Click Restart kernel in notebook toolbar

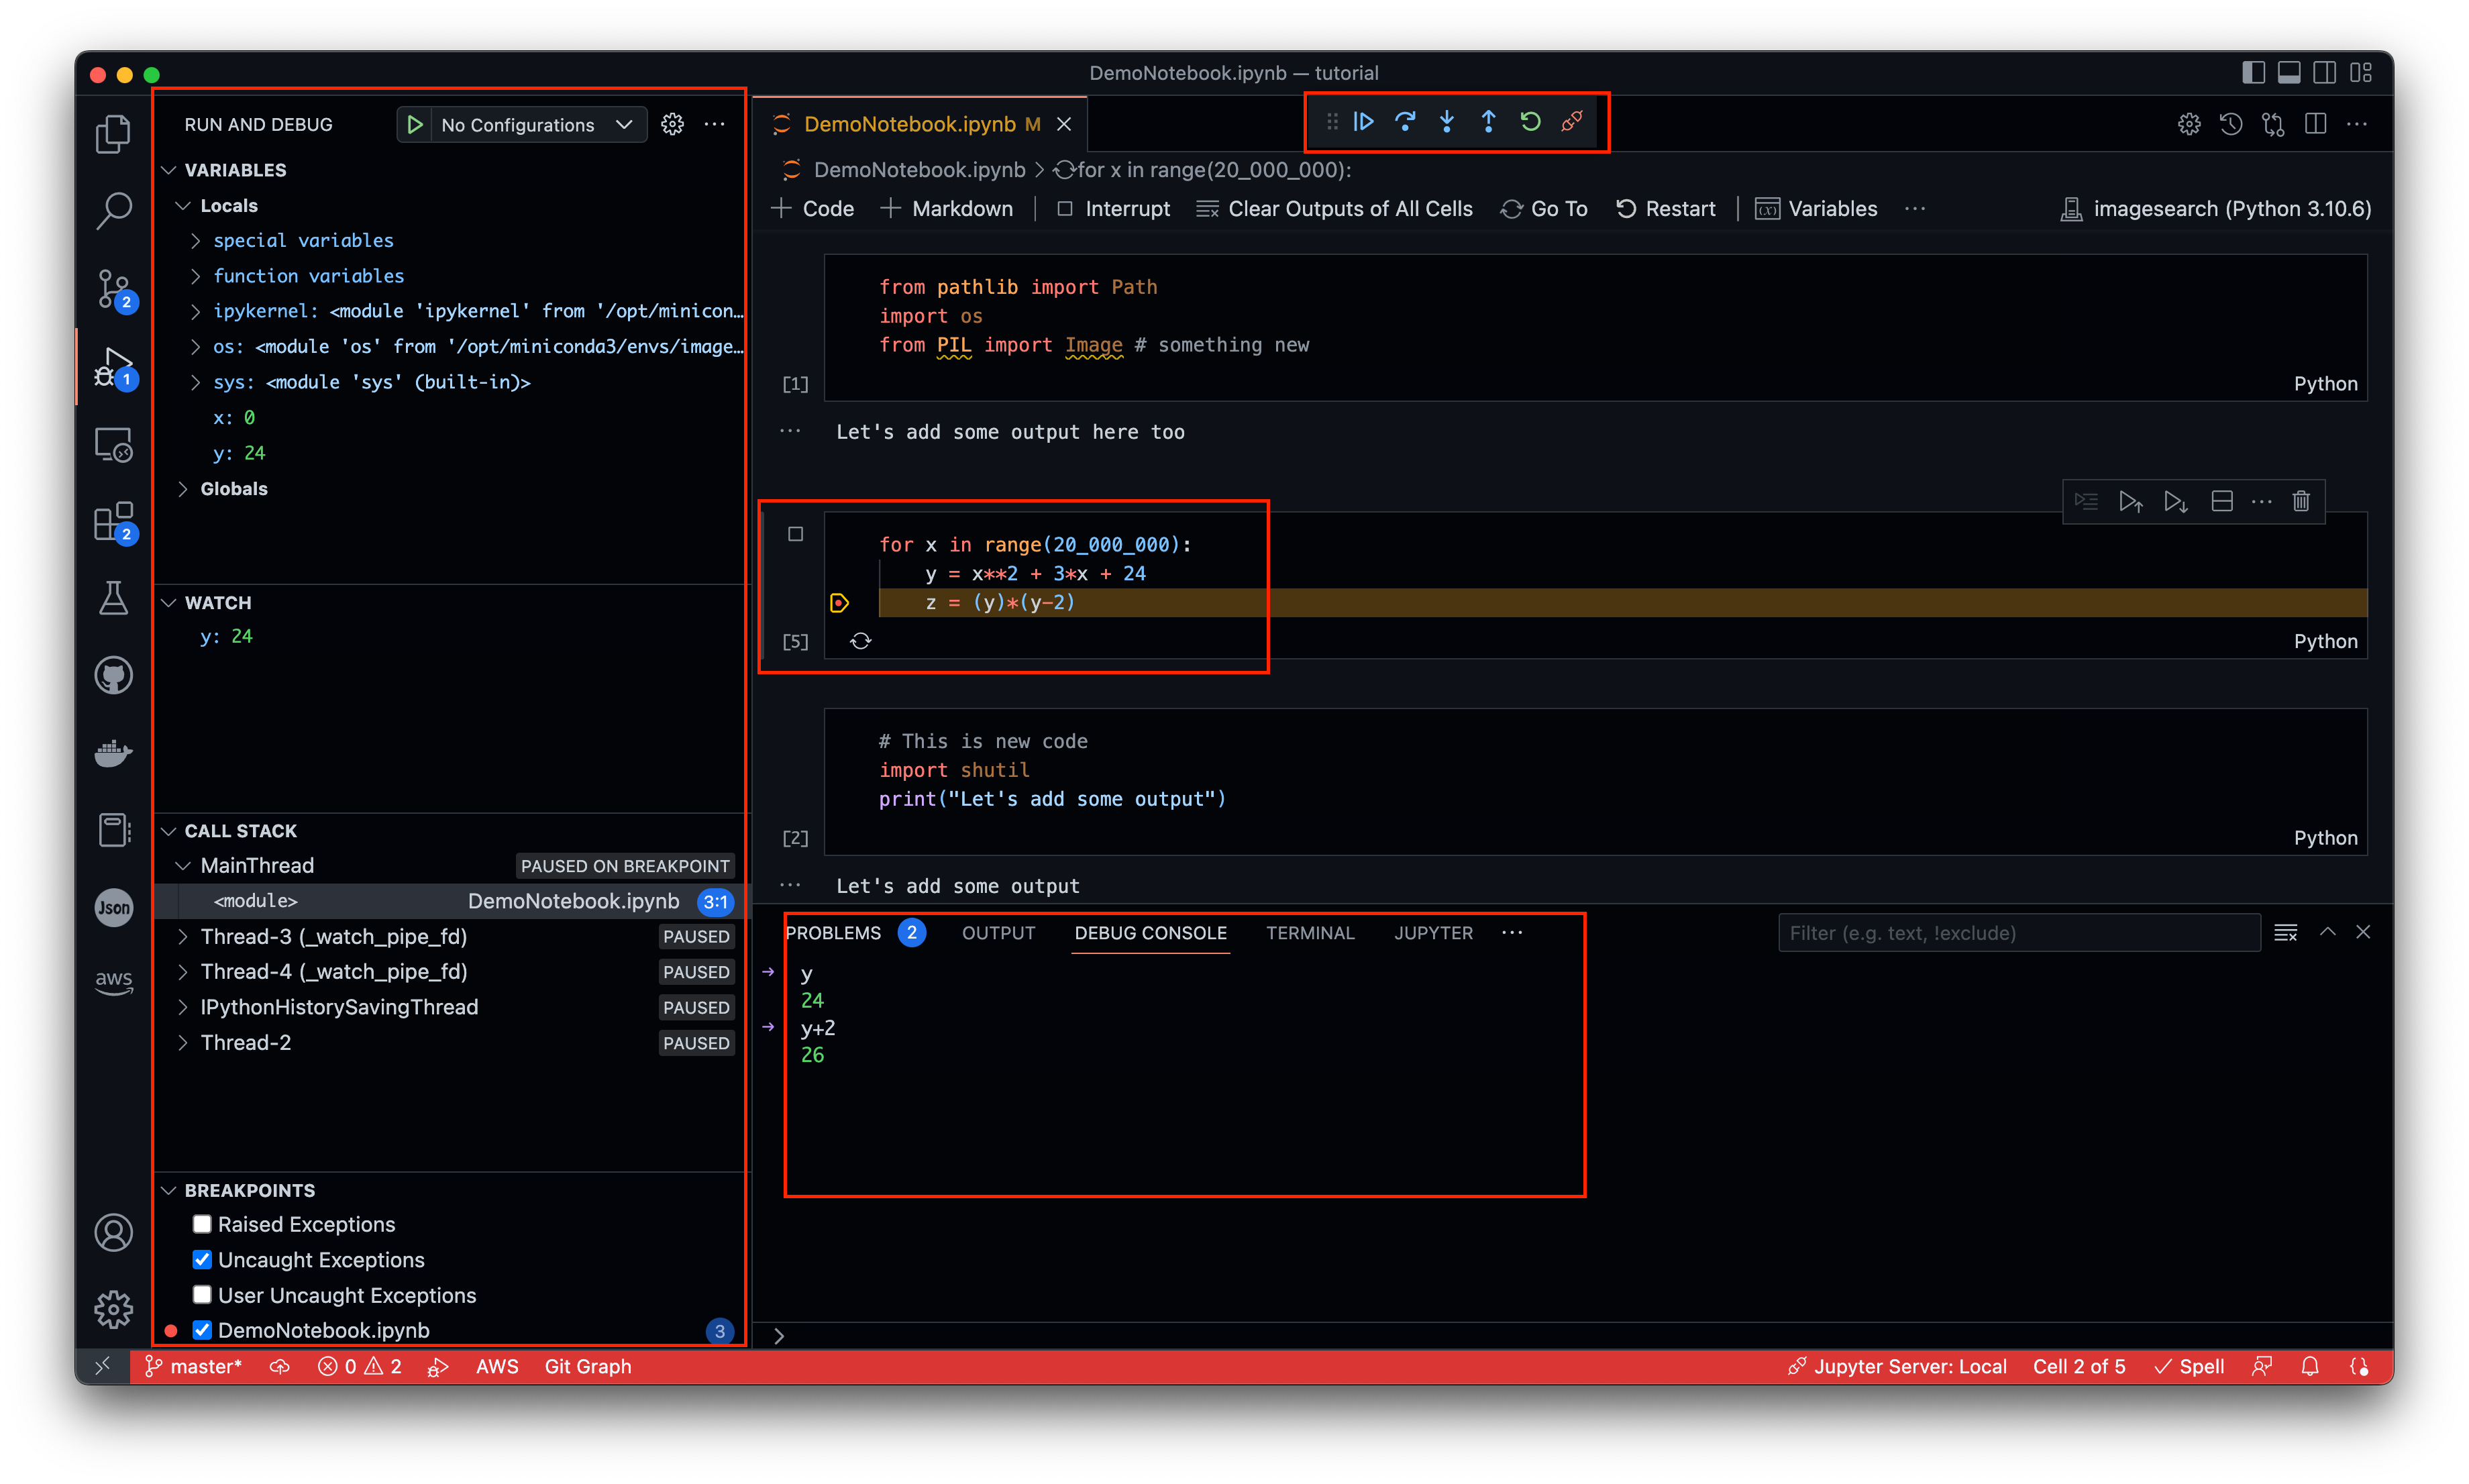[x=1665, y=209]
